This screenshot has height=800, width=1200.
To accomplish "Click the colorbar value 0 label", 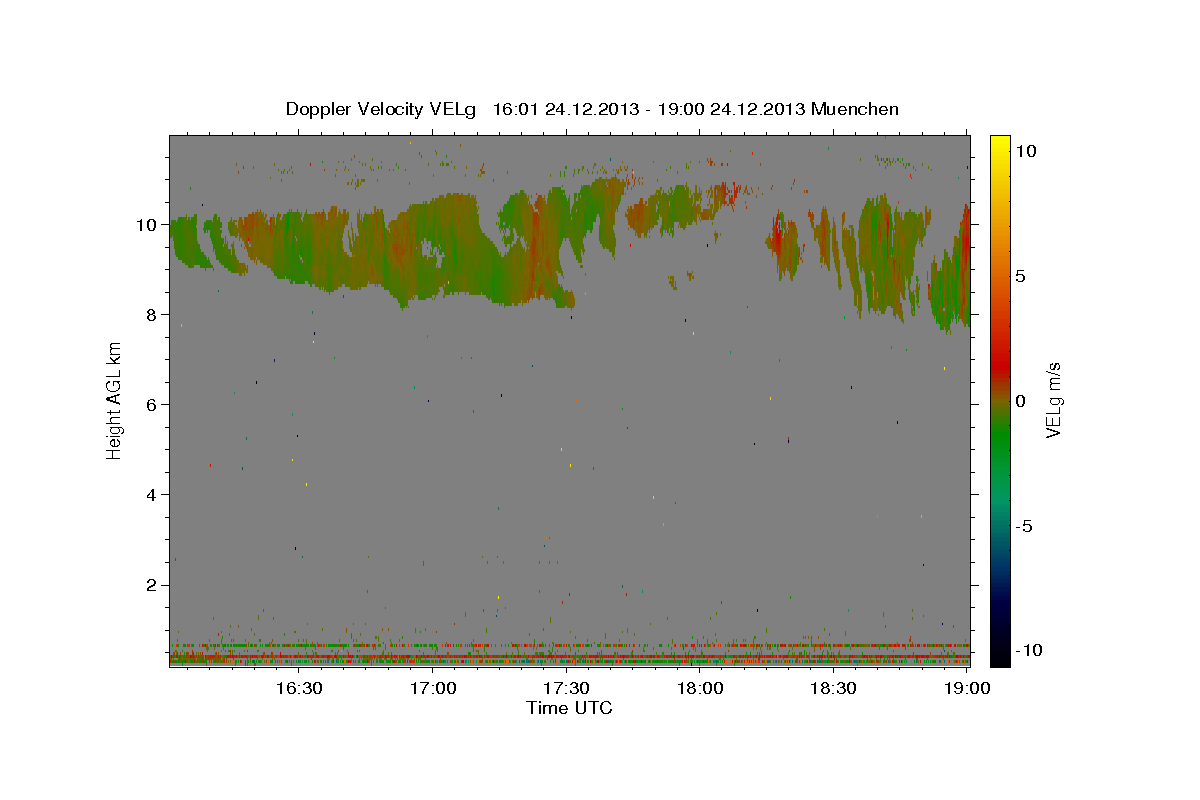I will [1021, 401].
